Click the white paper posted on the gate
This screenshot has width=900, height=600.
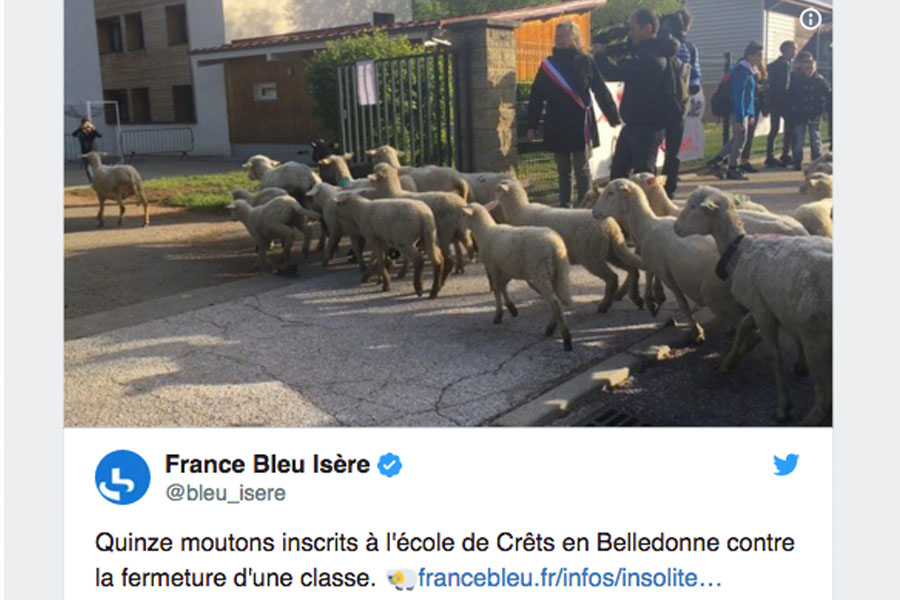(366, 83)
